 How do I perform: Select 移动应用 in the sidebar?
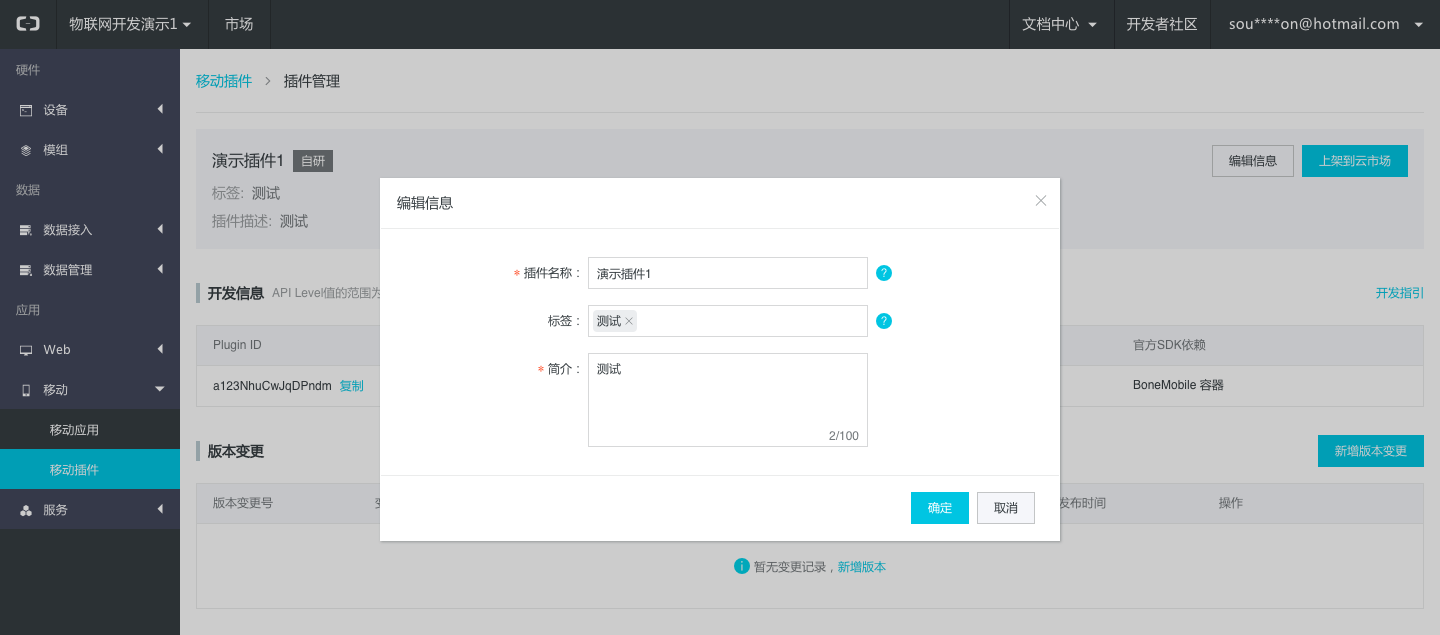[x=74, y=430]
